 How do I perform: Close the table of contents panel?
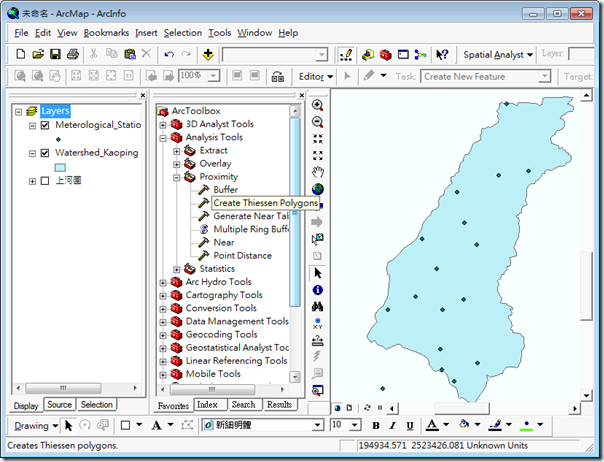[x=143, y=95]
